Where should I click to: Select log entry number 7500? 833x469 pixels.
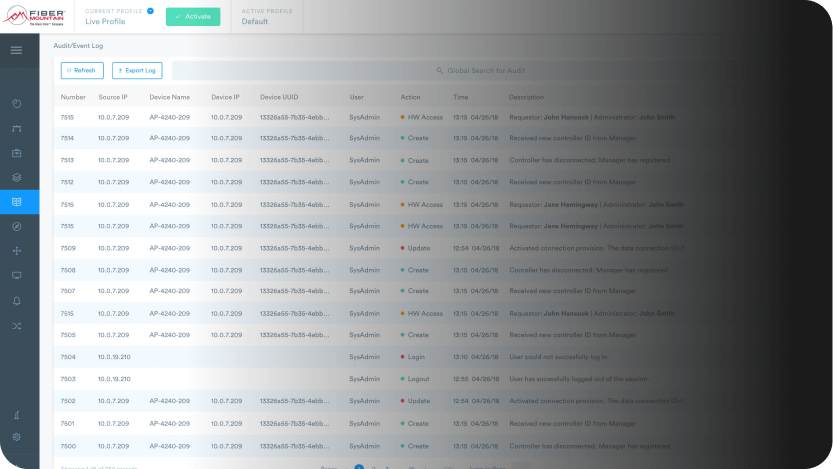pos(68,446)
